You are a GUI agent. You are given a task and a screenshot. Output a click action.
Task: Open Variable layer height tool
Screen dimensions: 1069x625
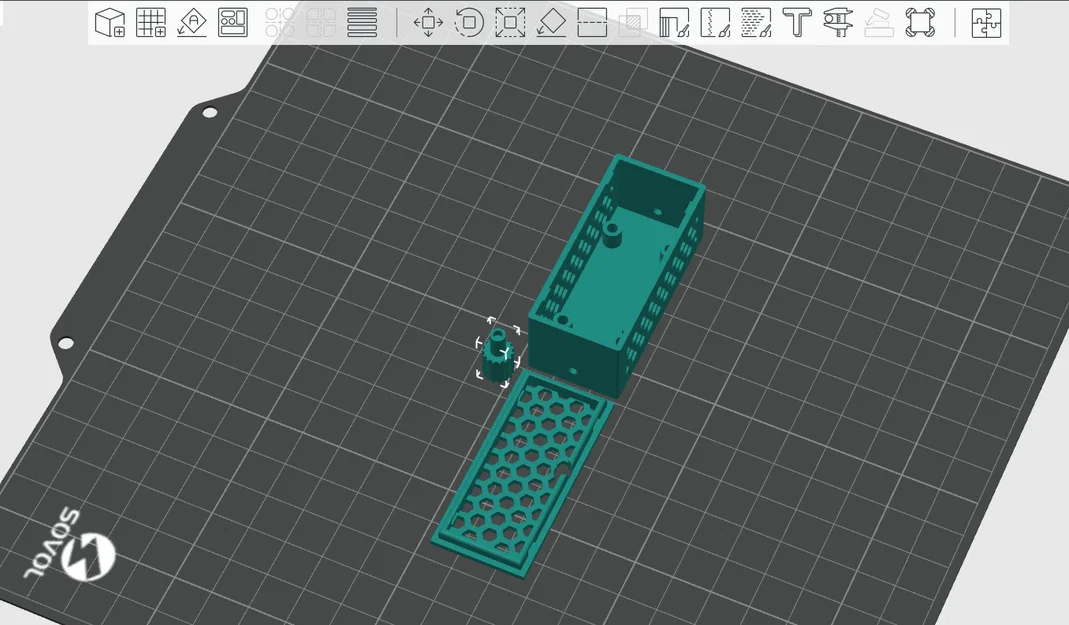pos(362,22)
